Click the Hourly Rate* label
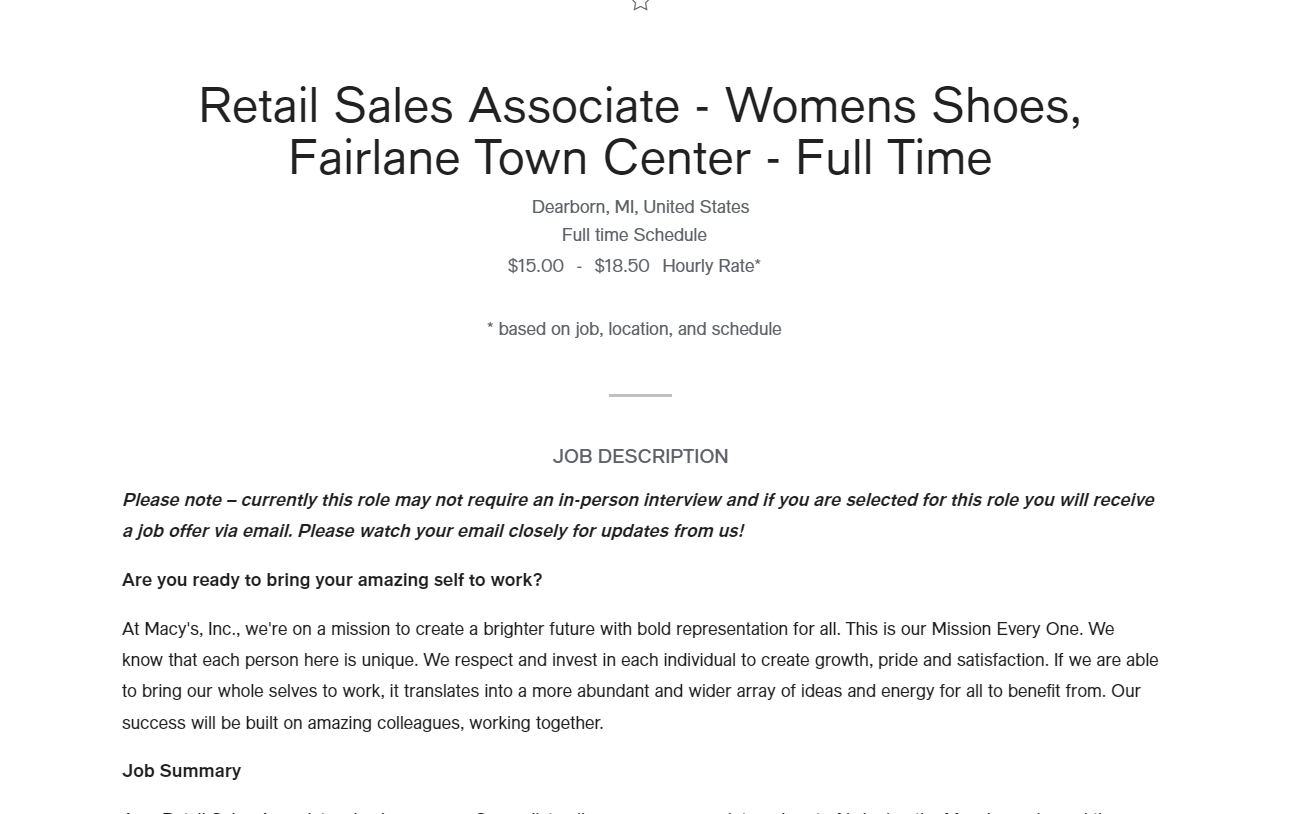The image size is (1294, 814). click(x=711, y=266)
